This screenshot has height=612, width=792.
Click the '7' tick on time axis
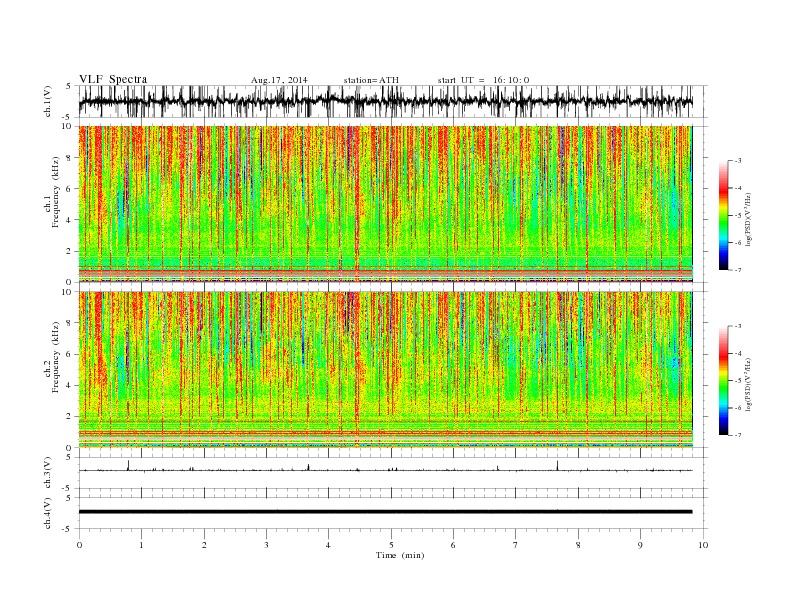point(515,545)
